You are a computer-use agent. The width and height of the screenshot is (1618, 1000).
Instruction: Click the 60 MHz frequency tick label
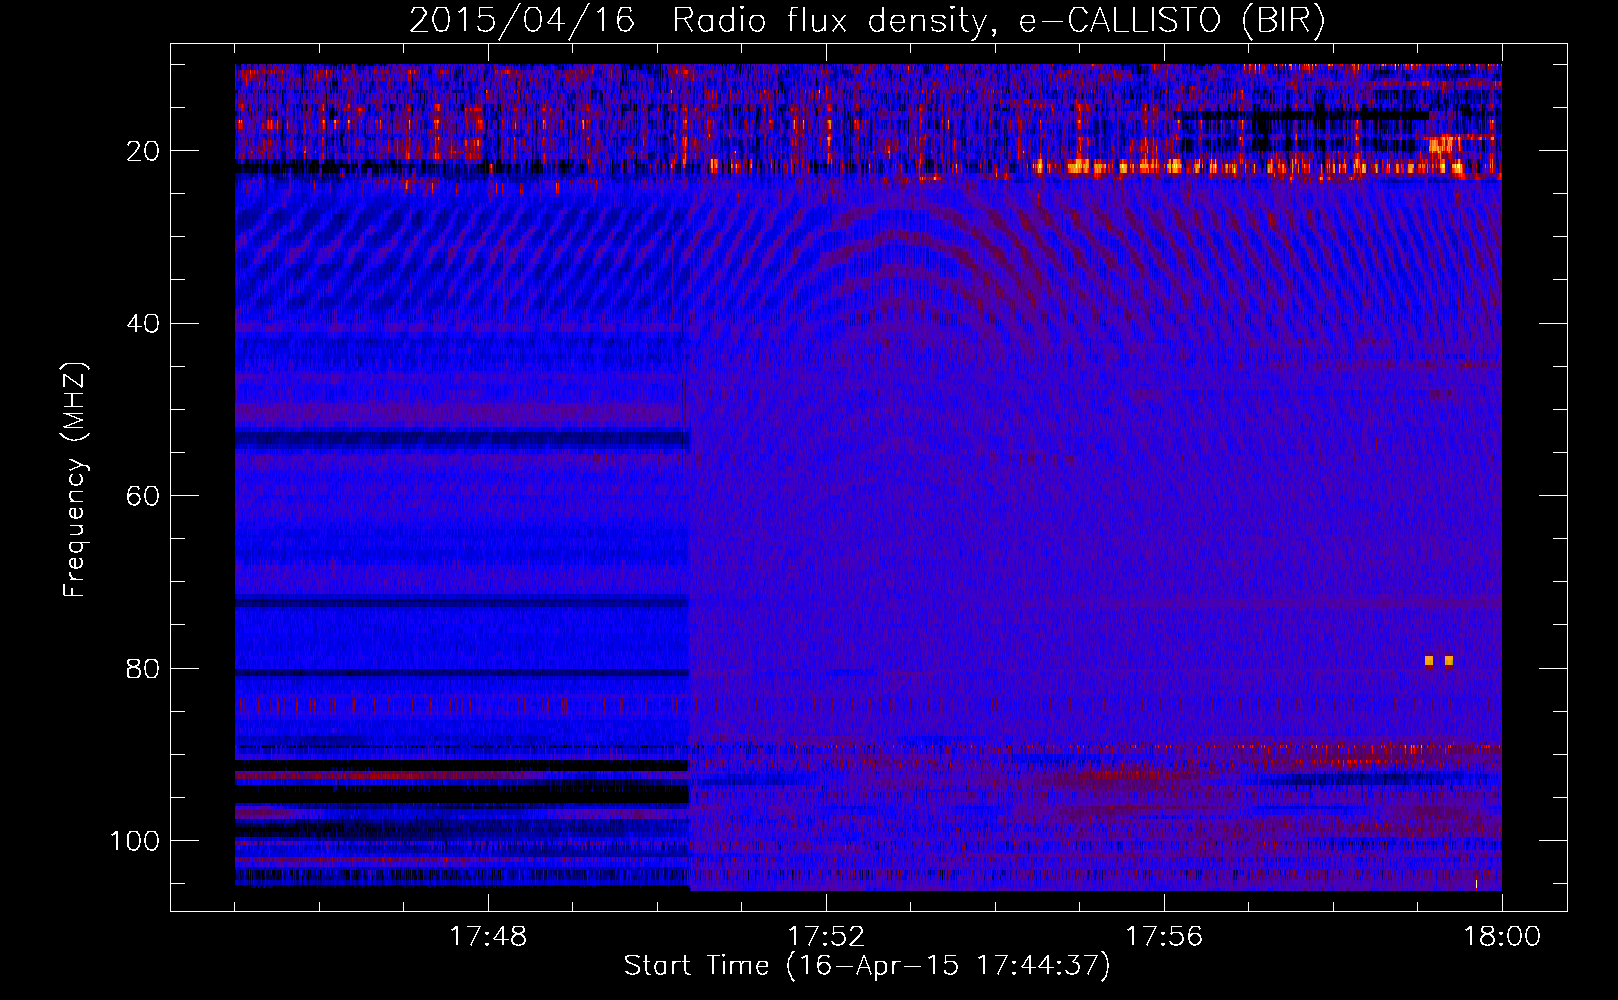143,496
